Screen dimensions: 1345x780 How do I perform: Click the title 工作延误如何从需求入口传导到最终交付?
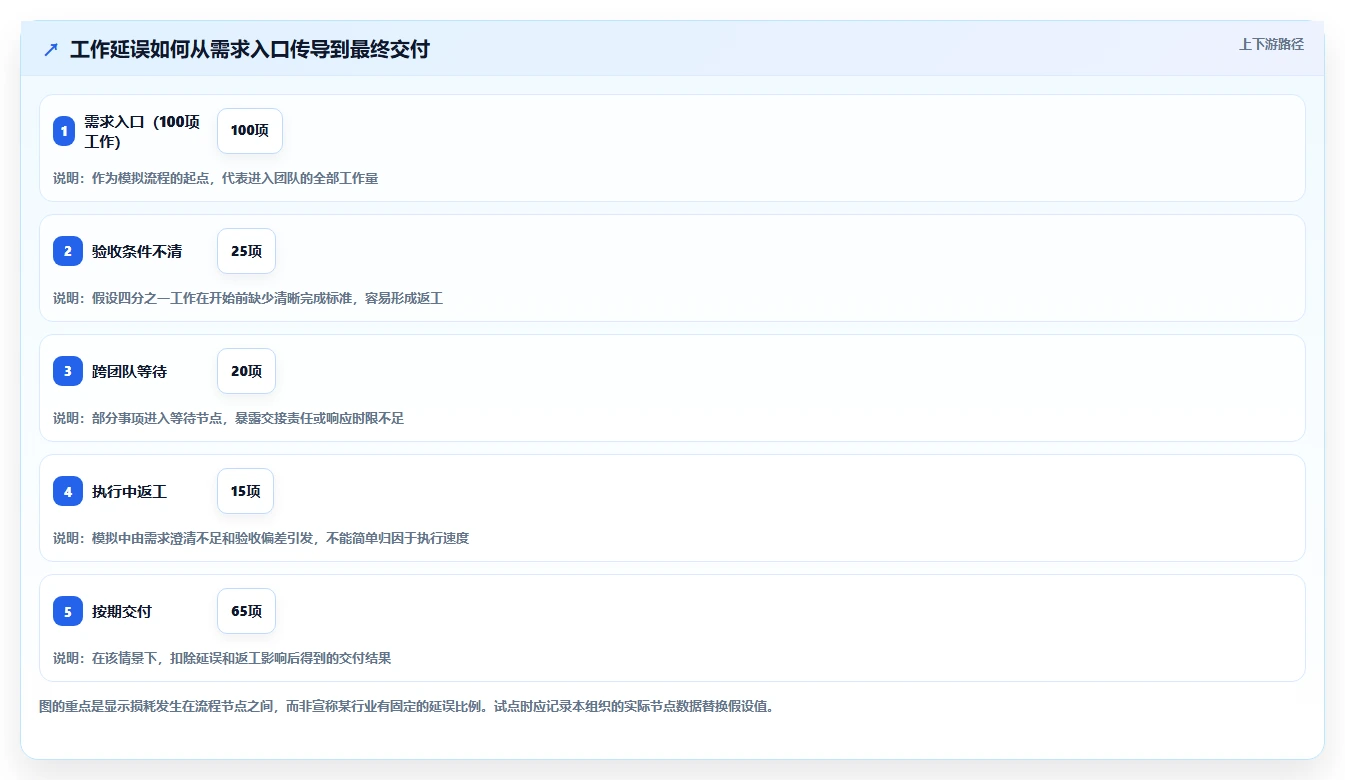[x=250, y=49]
